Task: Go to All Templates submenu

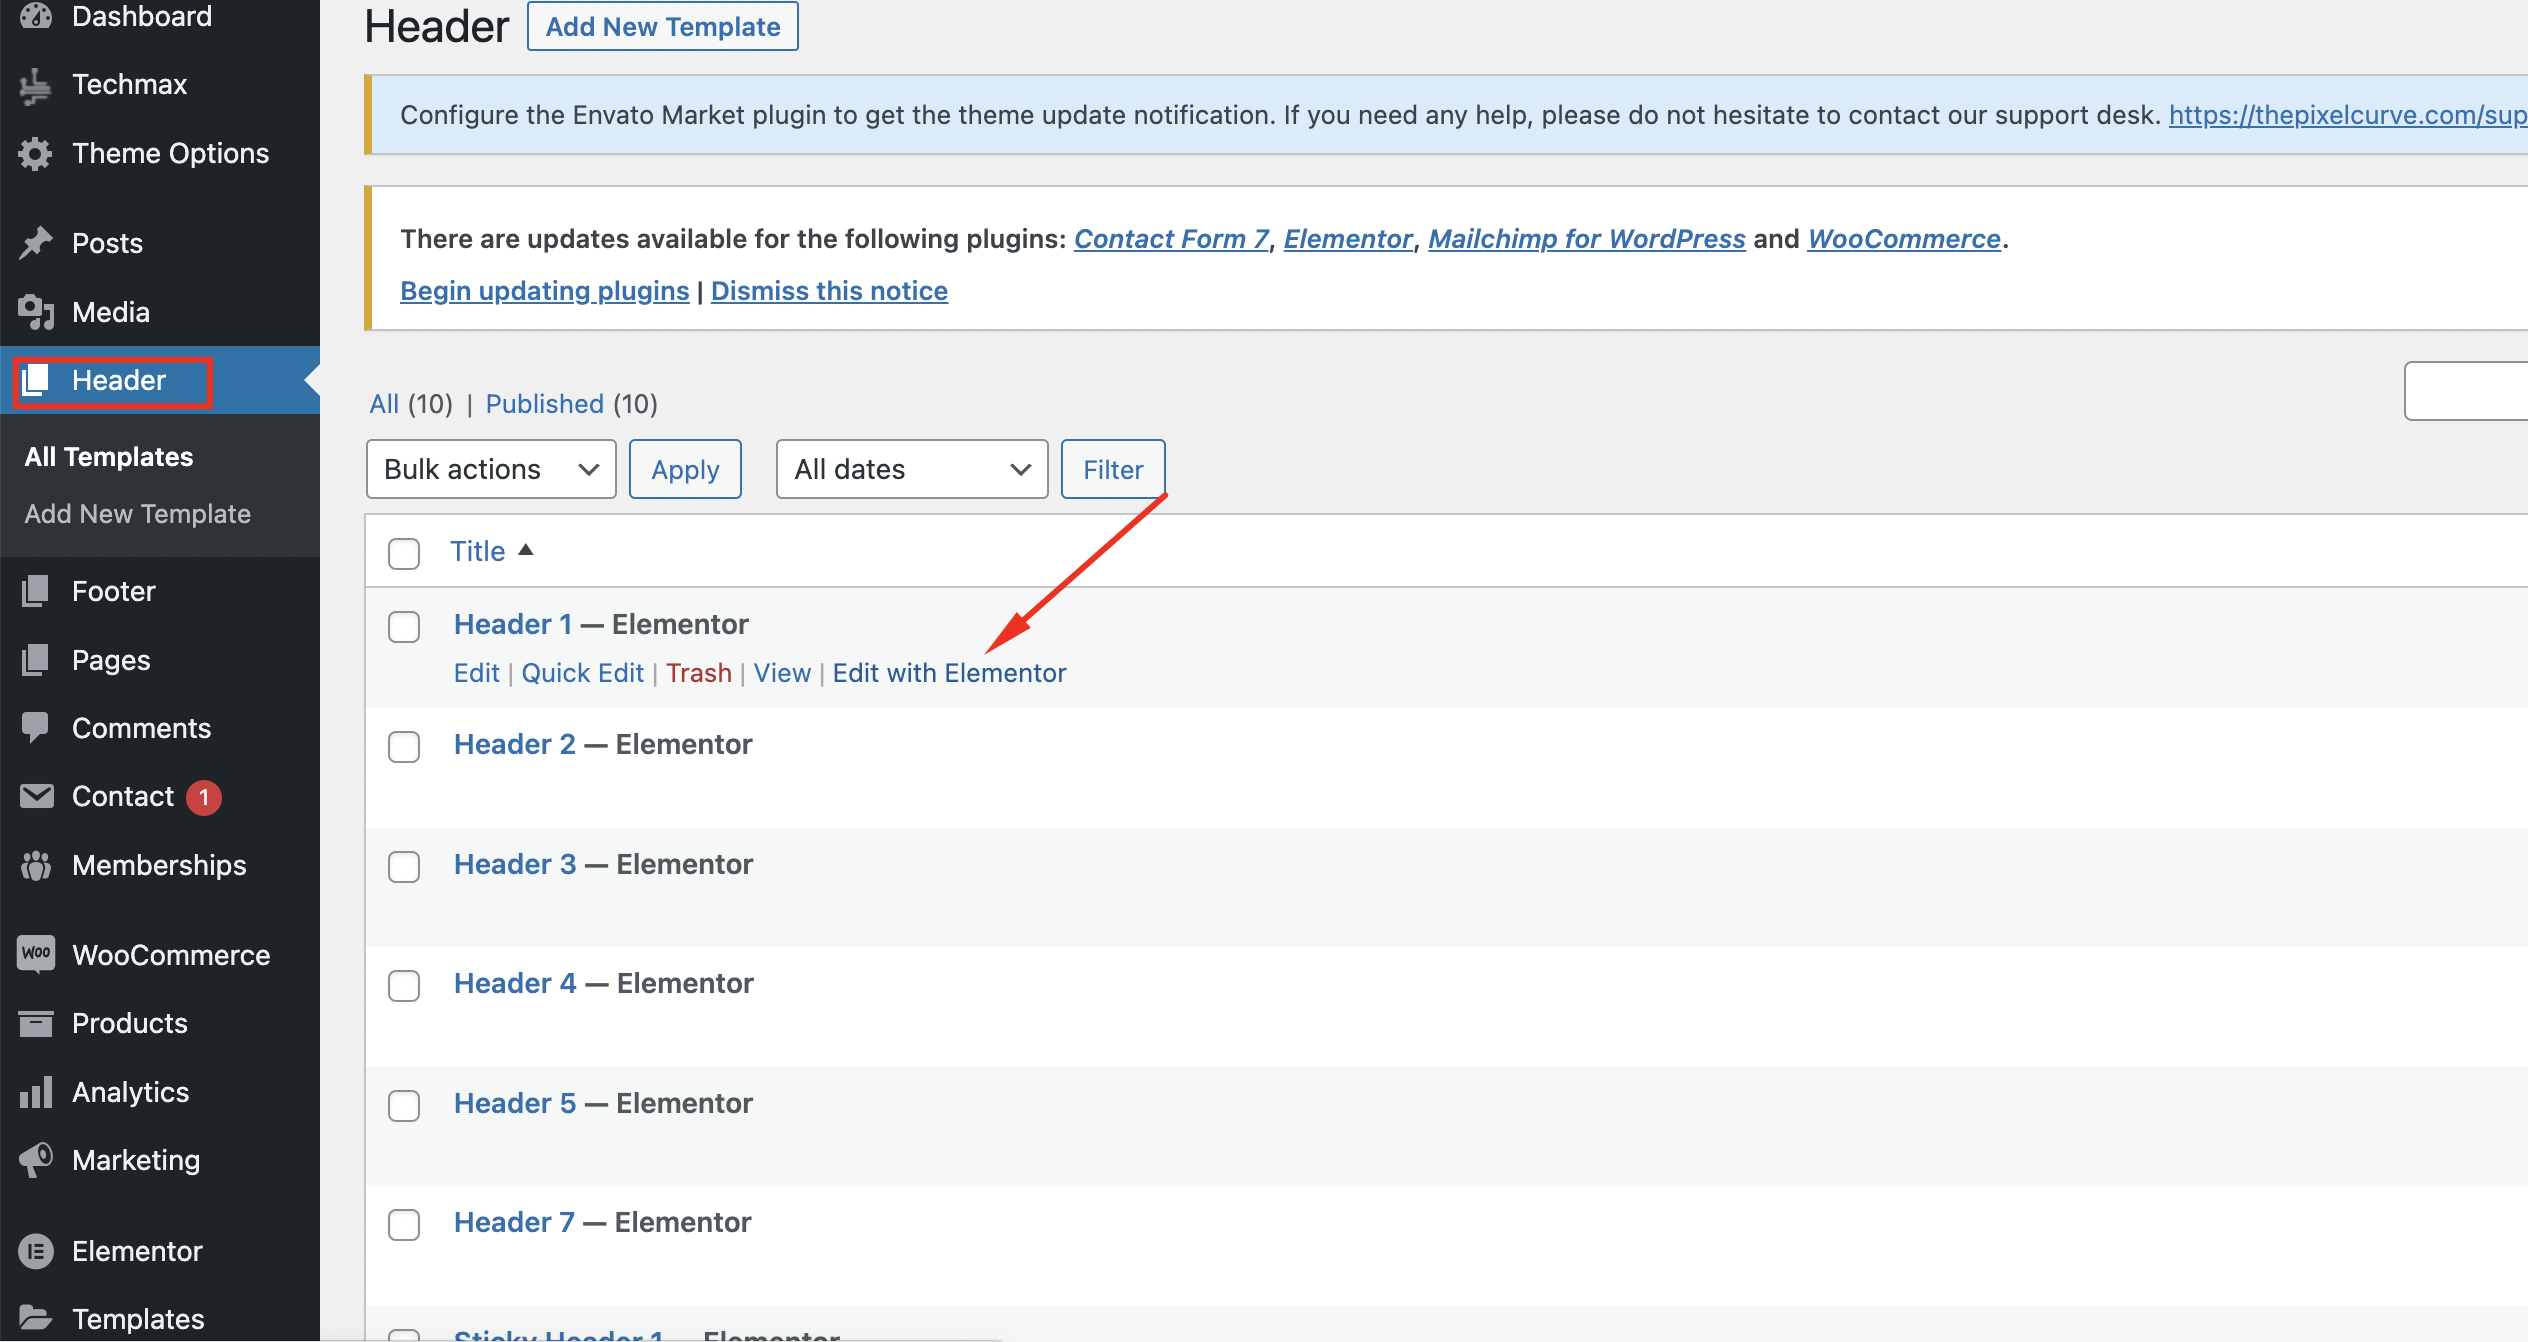Action: pyautogui.click(x=109, y=457)
